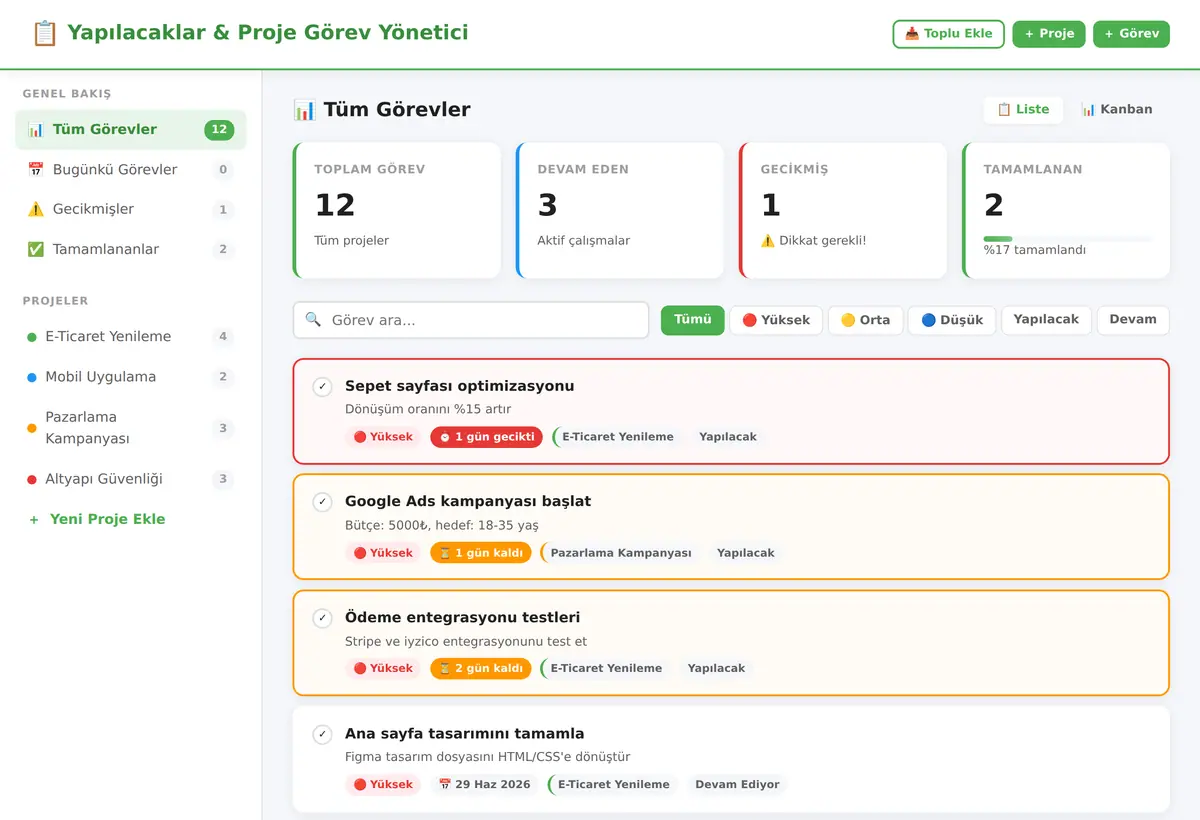This screenshot has height=820, width=1200.
Task: Open Gecikmişler in the sidebar
Action: pyautogui.click(x=131, y=210)
